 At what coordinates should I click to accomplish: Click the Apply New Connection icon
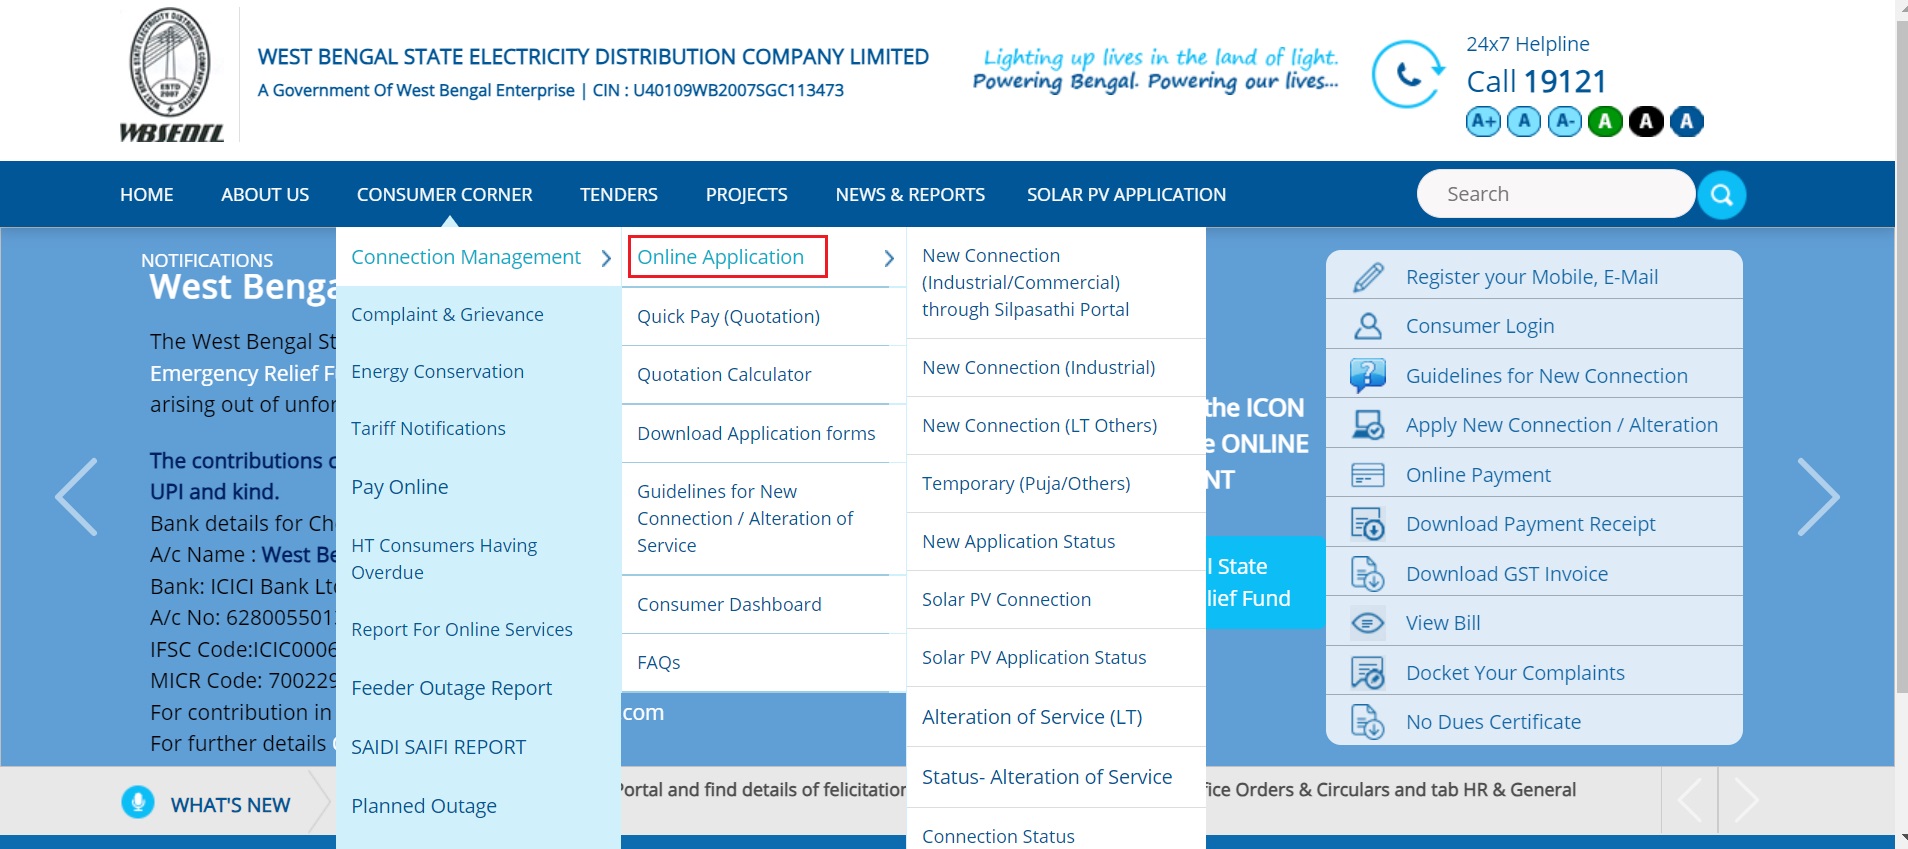[1368, 425]
